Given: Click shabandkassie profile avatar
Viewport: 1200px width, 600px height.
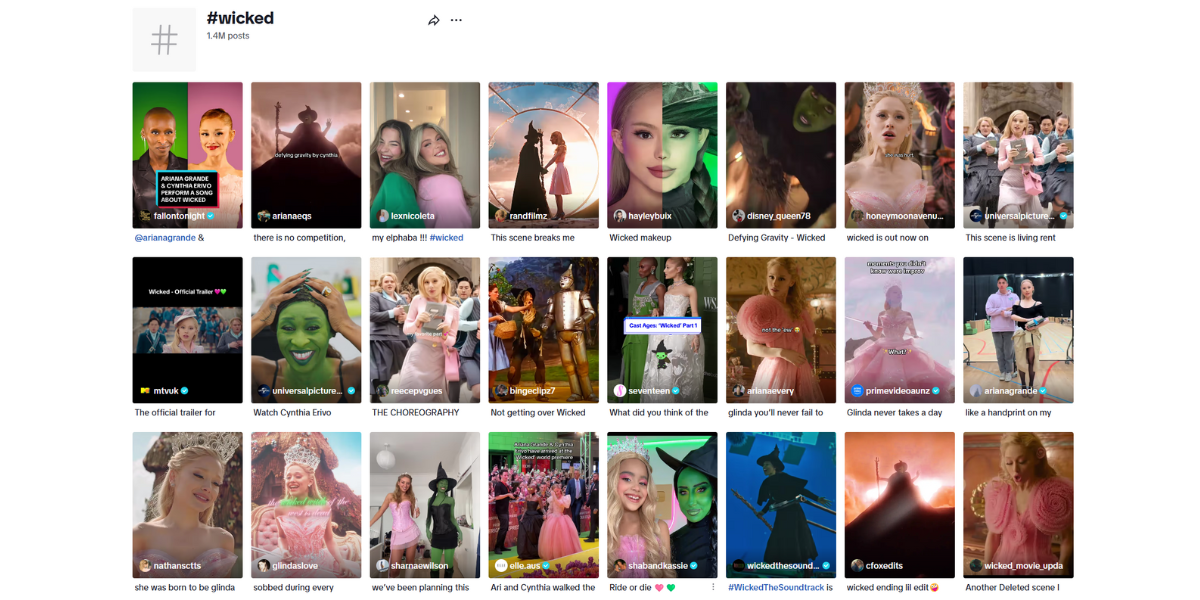Looking at the screenshot, I should (620, 566).
